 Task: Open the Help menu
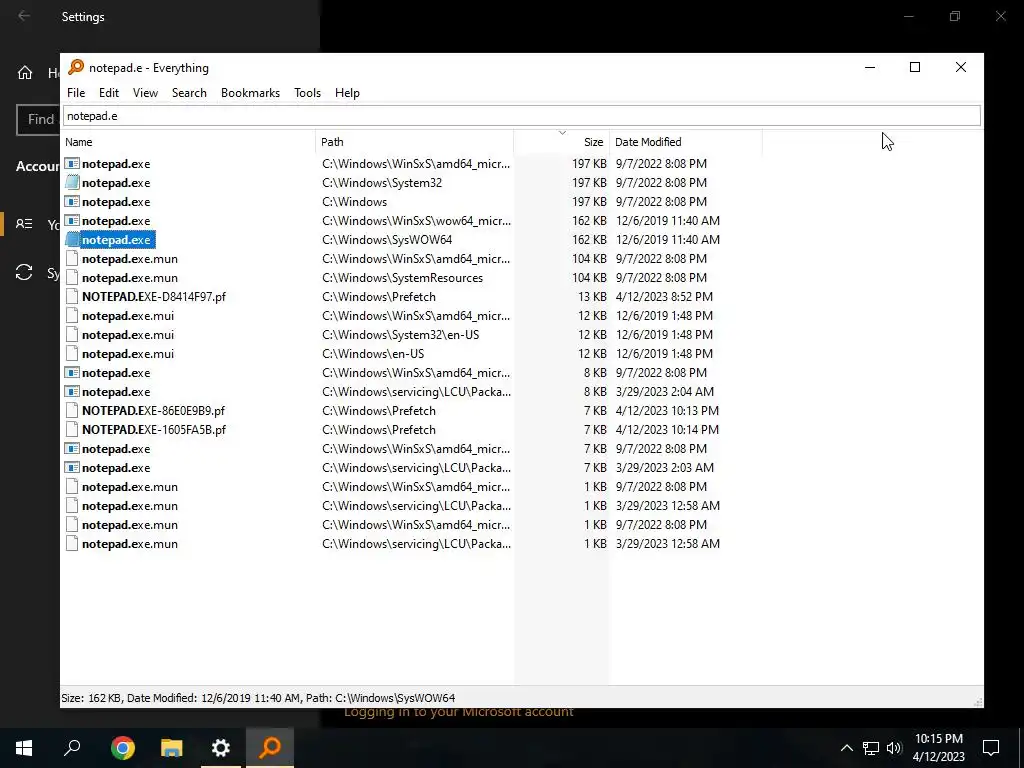347,93
